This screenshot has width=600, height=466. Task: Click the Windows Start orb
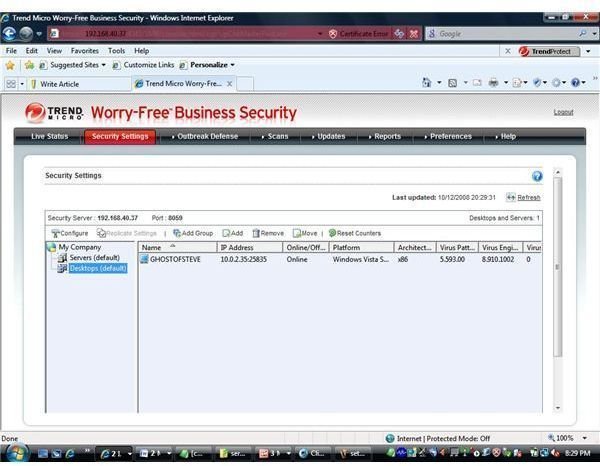point(15,454)
